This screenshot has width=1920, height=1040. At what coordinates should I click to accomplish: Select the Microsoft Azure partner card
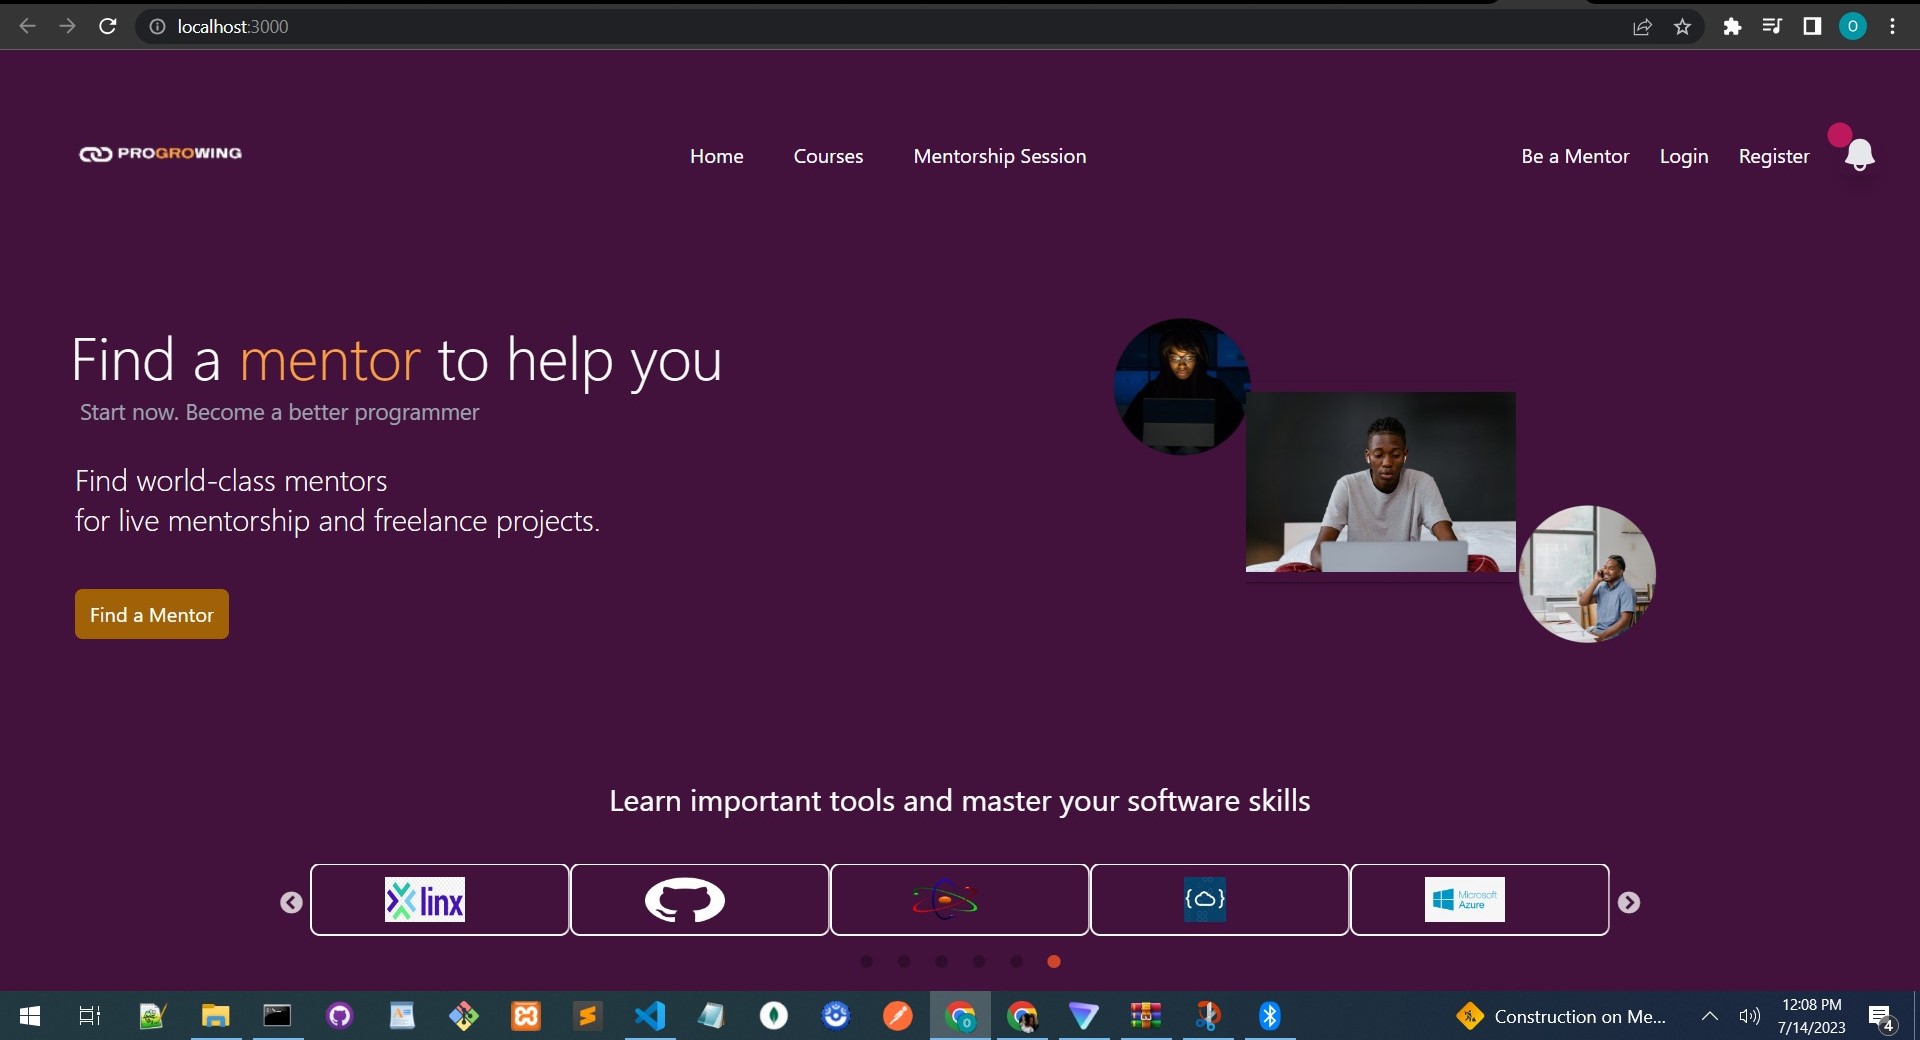[x=1465, y=899]
